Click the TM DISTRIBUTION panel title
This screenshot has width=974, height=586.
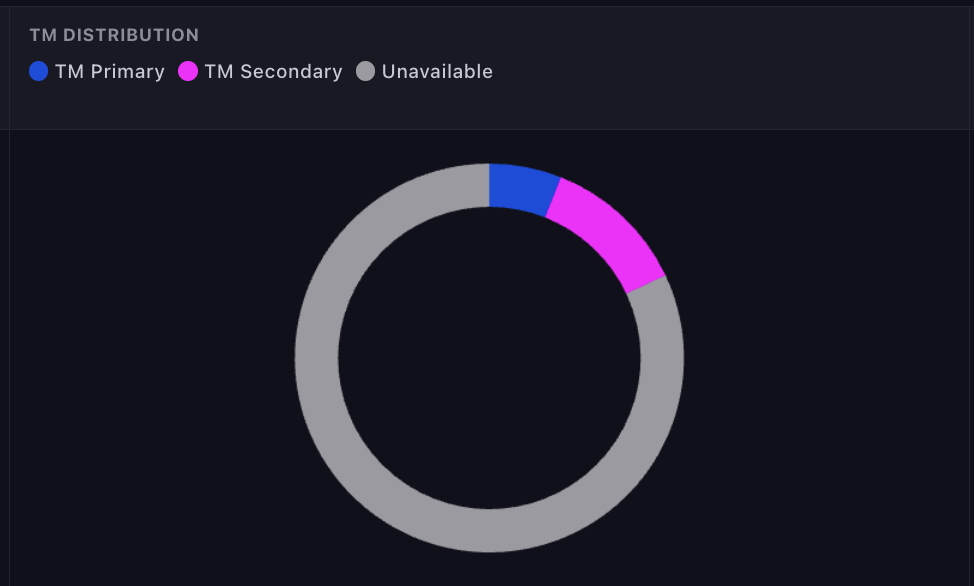tap(114, 35)
